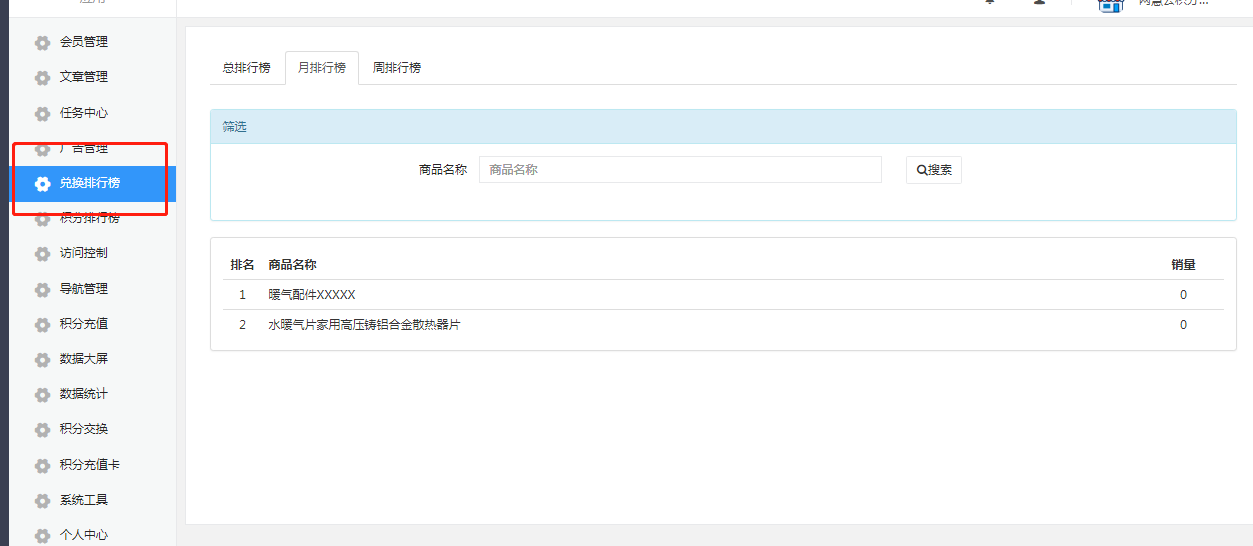Select the product row 暖气配件XXXXX
The image size is (1253, 546).
tap(723, 295)
